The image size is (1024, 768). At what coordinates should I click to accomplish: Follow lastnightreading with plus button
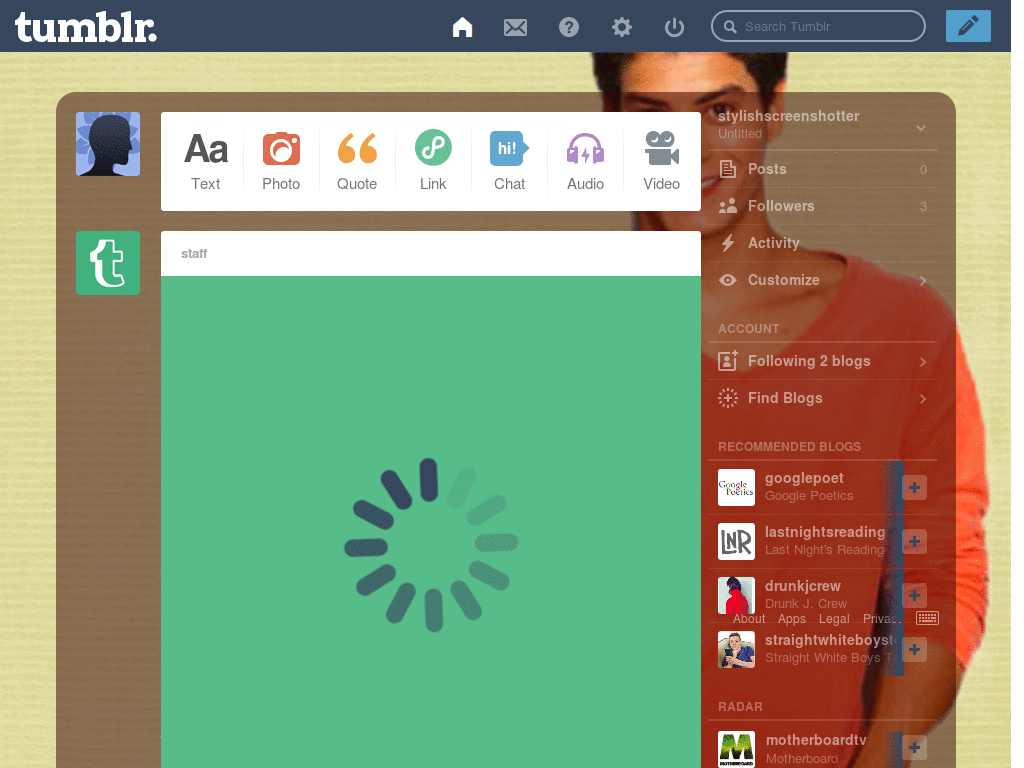point(914,541)
